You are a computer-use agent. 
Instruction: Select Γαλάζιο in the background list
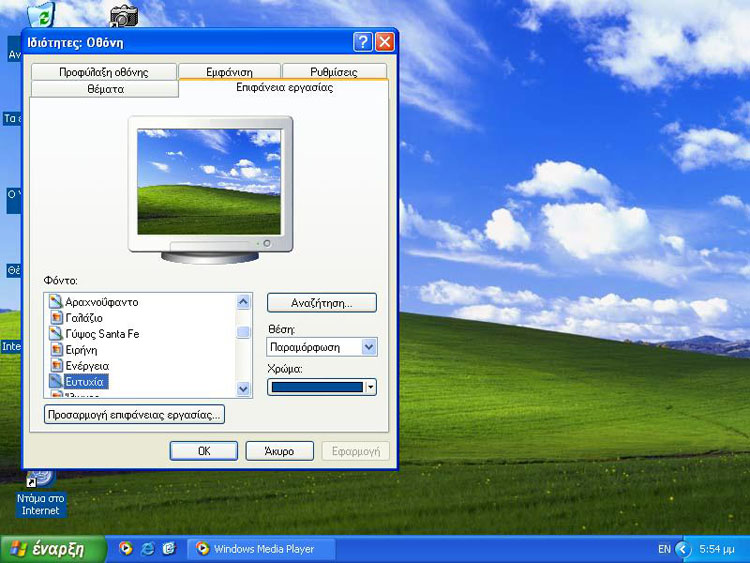84,318
